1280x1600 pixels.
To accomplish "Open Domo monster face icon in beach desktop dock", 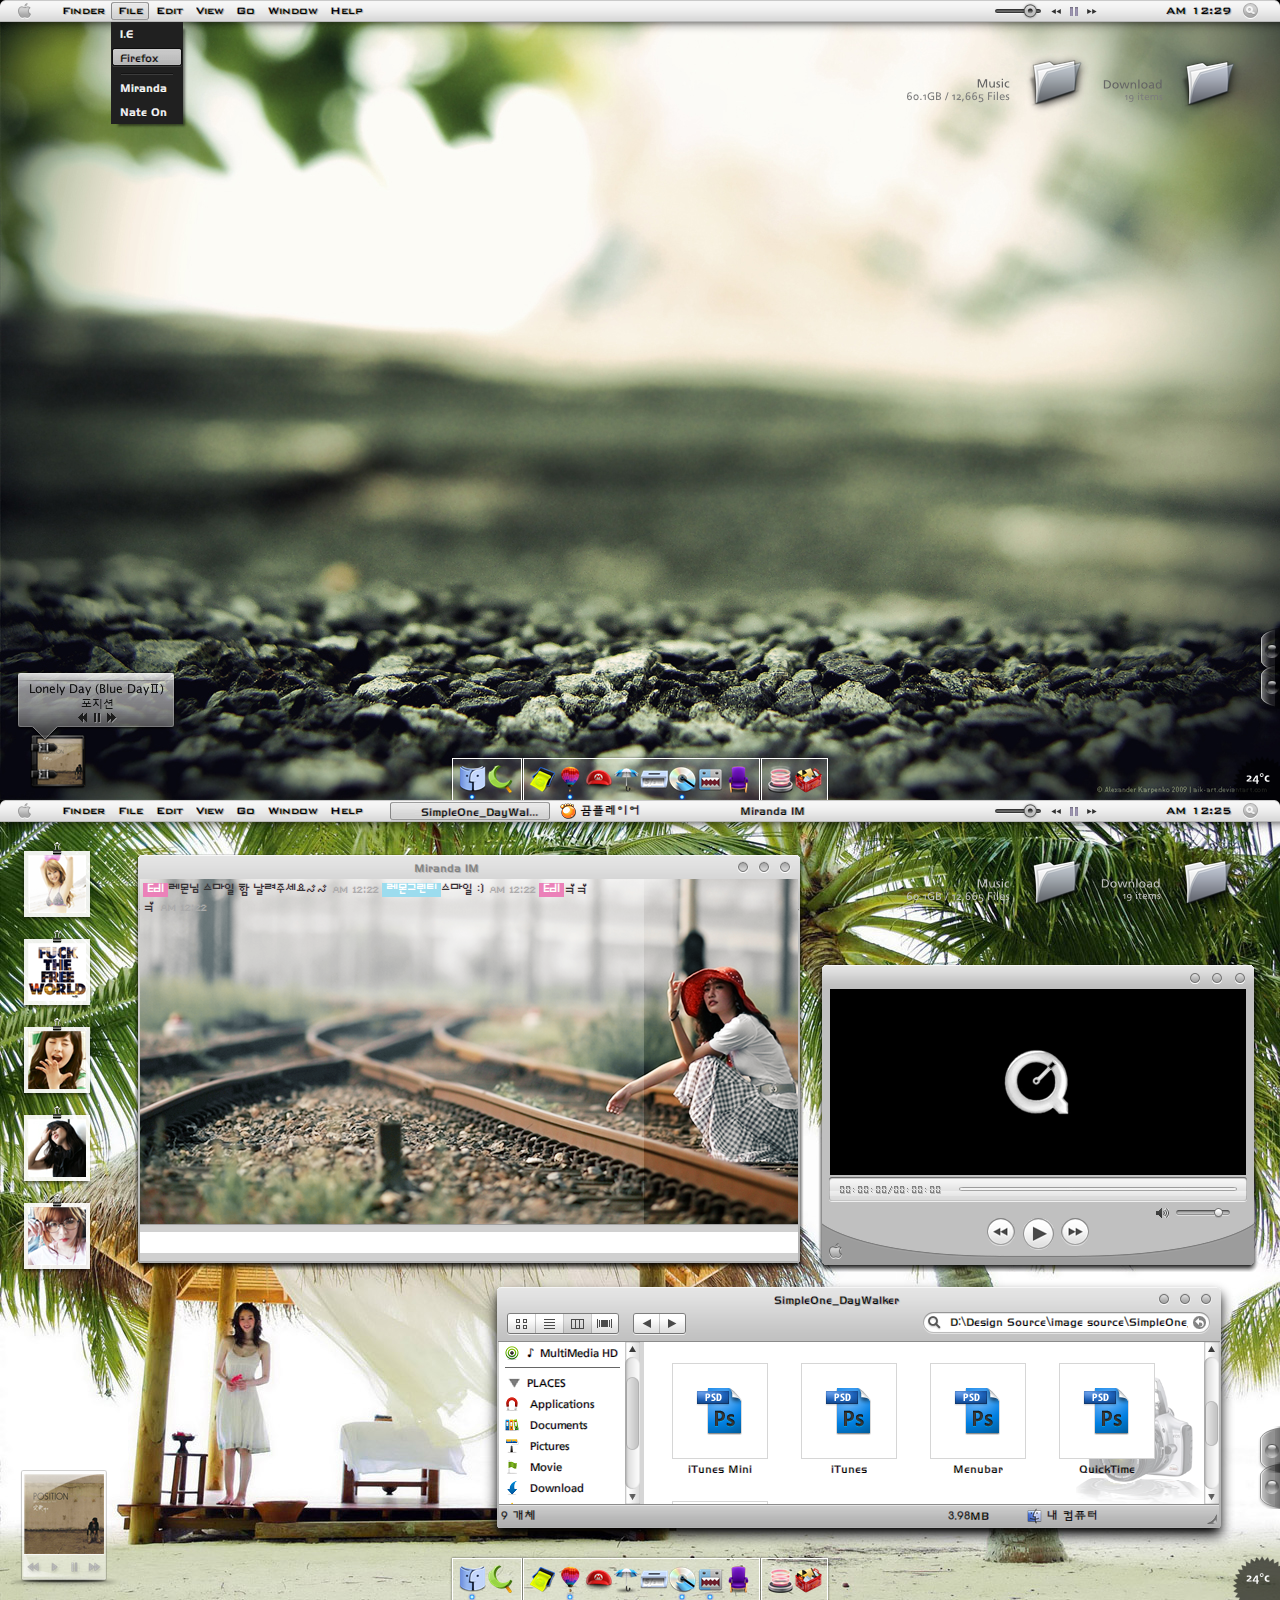I will click(x=710, y=1579).
